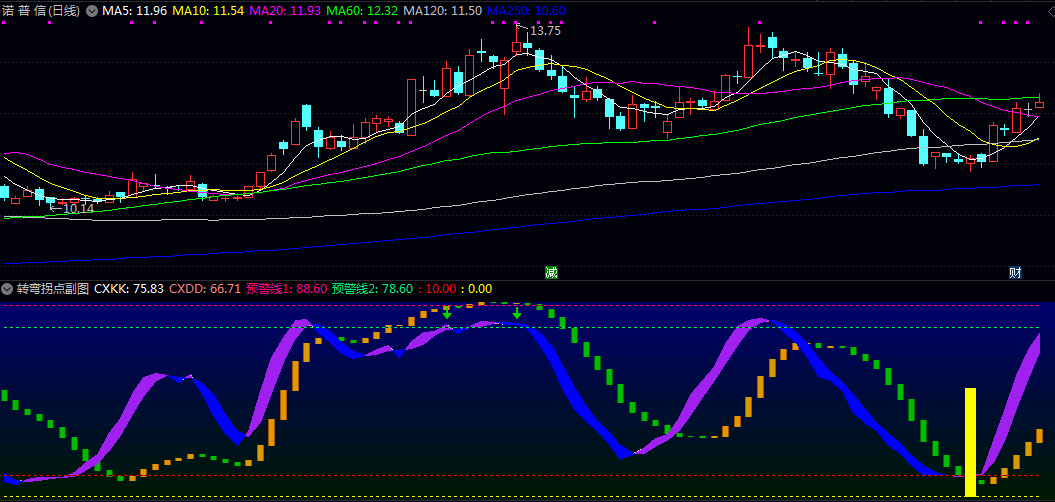Click the blue 财 event marker
The image size is (1055, 502).
click(1016, 273)
